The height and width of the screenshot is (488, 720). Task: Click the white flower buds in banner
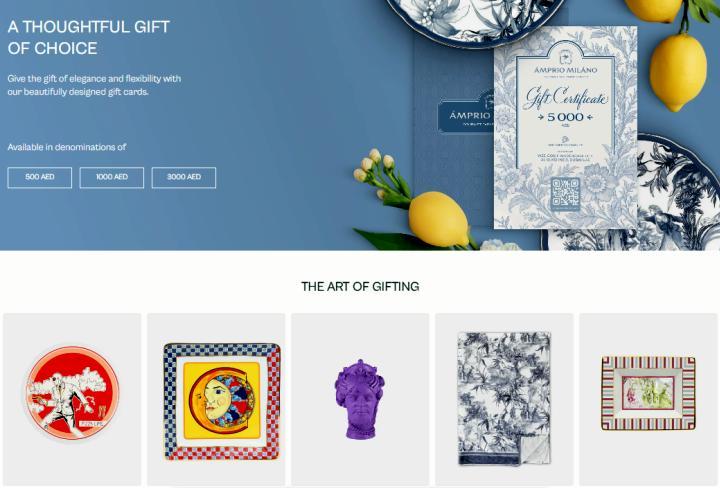374,168
